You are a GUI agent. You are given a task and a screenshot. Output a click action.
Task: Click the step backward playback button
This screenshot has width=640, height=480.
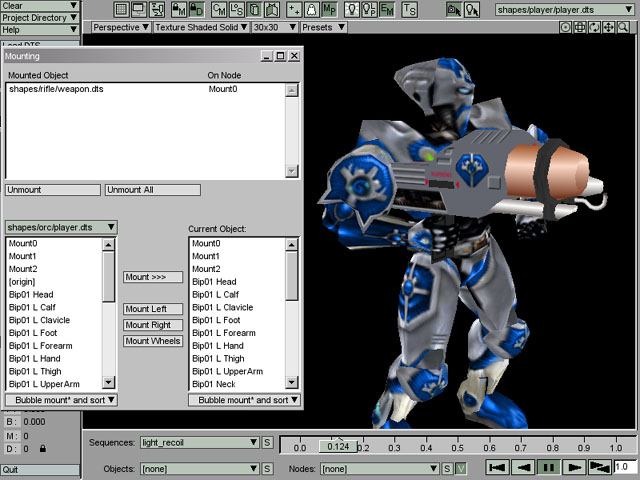[x=523, y=467]
